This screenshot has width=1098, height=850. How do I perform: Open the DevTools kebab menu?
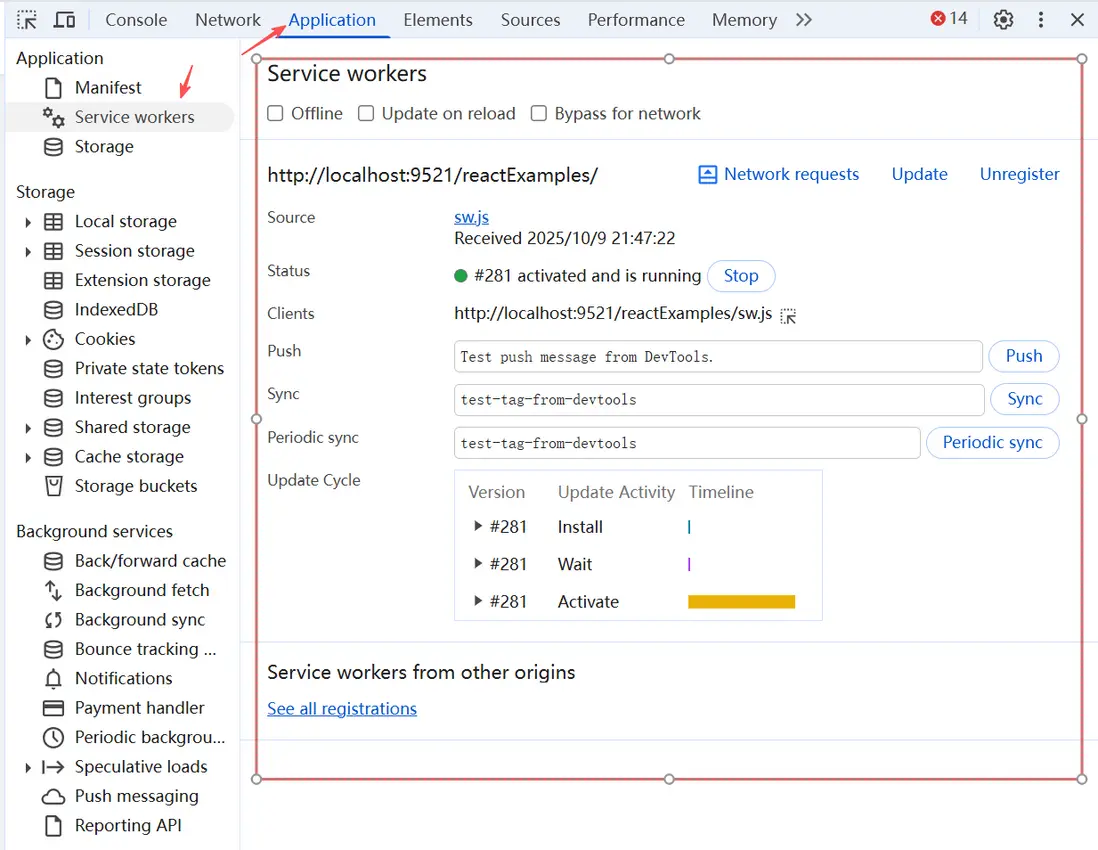point(1041,20)
